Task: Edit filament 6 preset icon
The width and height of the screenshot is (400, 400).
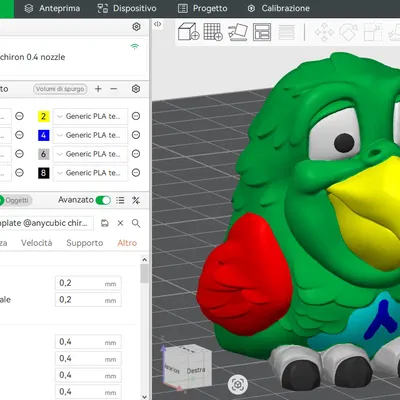Action: click(136, 154)
